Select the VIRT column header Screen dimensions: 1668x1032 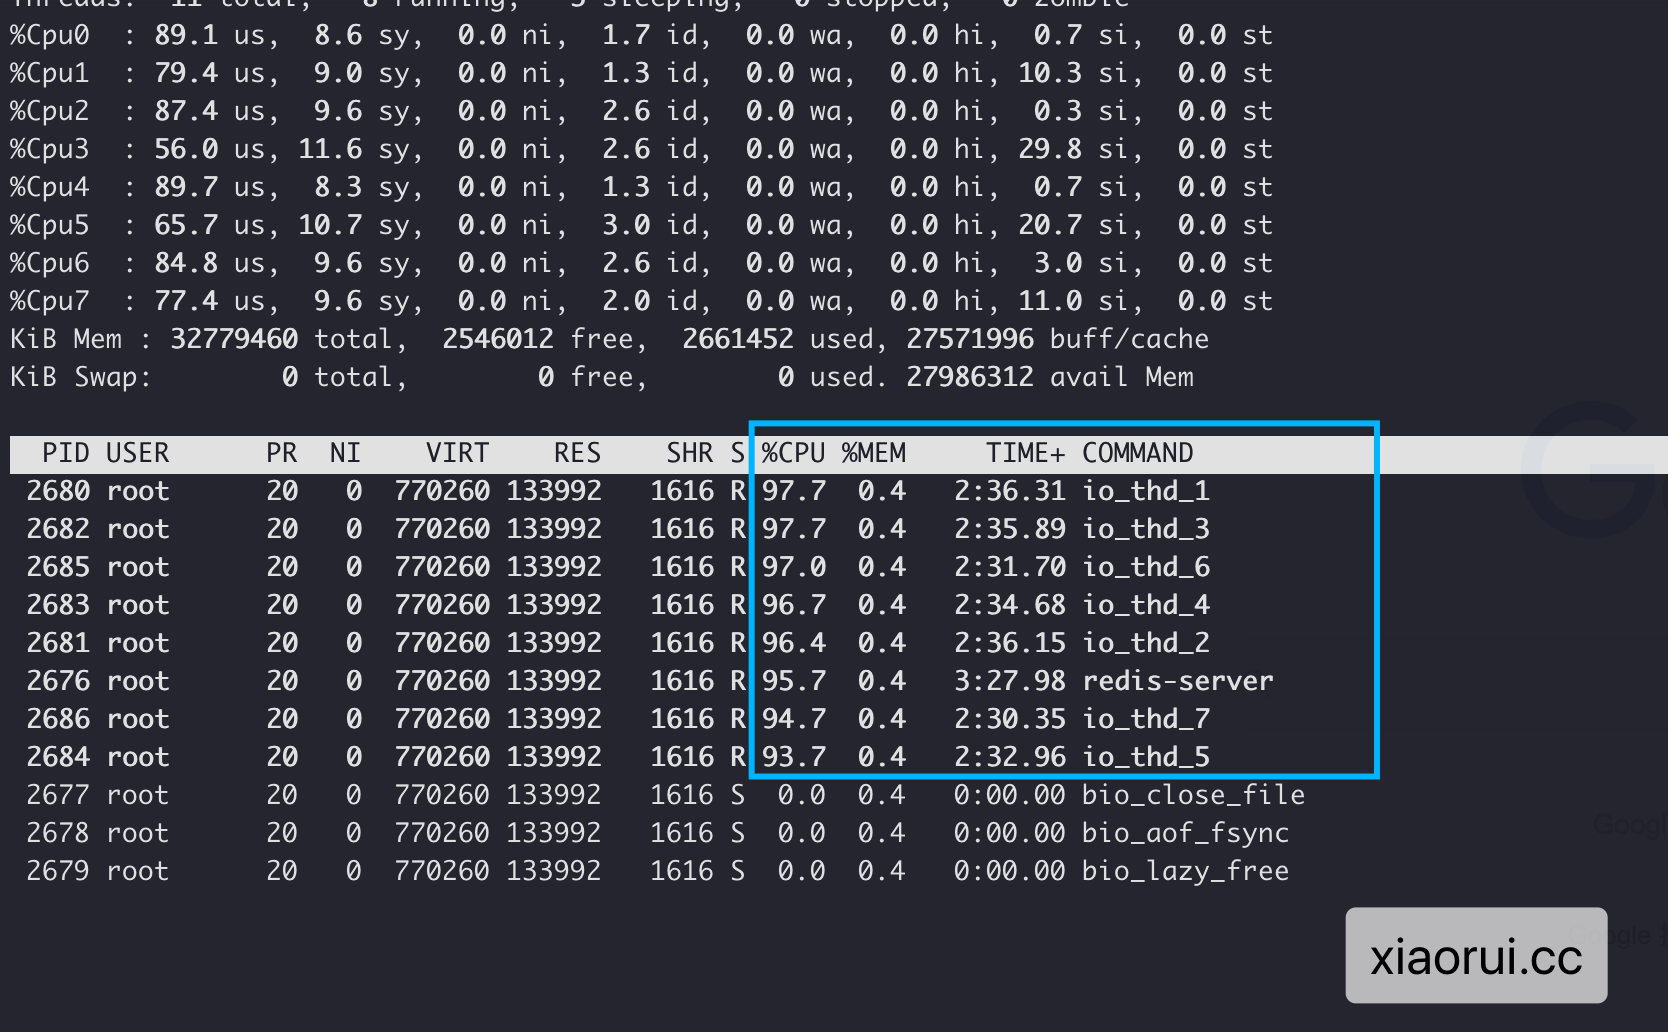point(457,453)
